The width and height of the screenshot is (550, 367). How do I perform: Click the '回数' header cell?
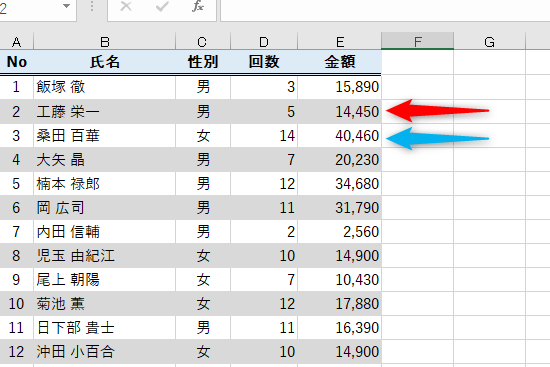coord(264,62)
